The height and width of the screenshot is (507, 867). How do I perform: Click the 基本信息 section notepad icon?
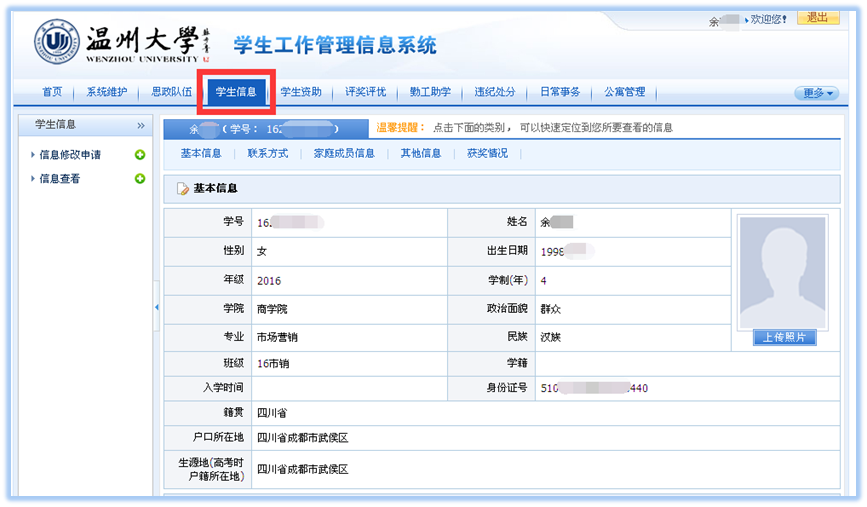(x=182, y=188)
